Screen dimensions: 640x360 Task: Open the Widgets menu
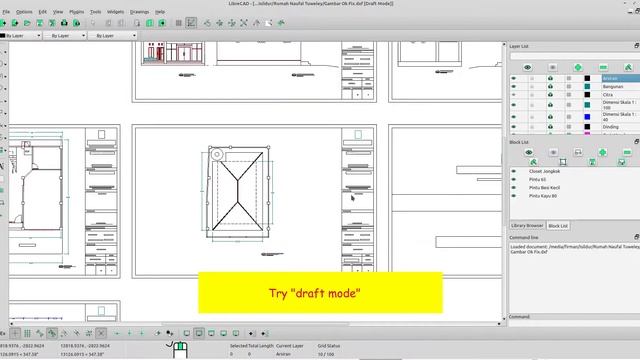pyautogui.click(x=116, y=12)
